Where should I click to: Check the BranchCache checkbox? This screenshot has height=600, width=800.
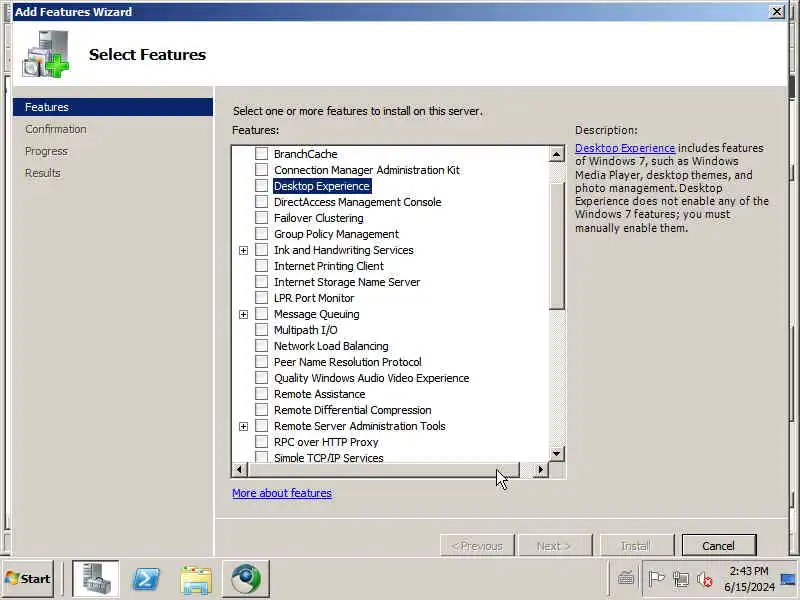tap(261, 153)
